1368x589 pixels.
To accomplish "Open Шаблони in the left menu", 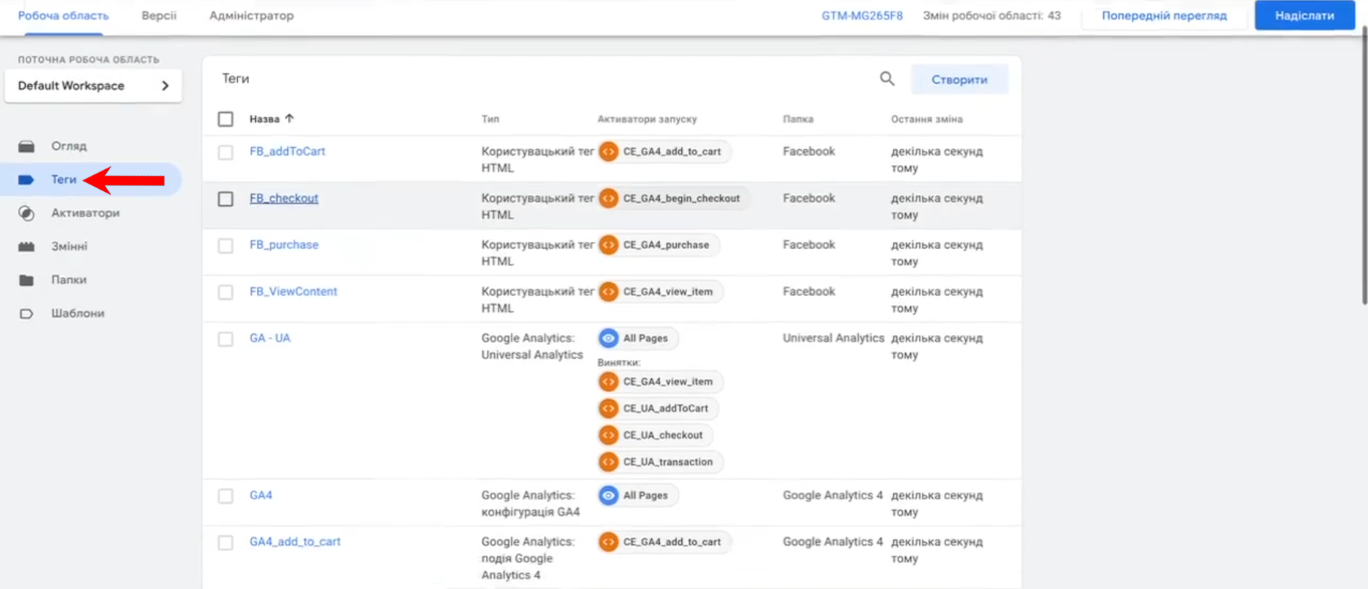I will (x=78, y=313).
